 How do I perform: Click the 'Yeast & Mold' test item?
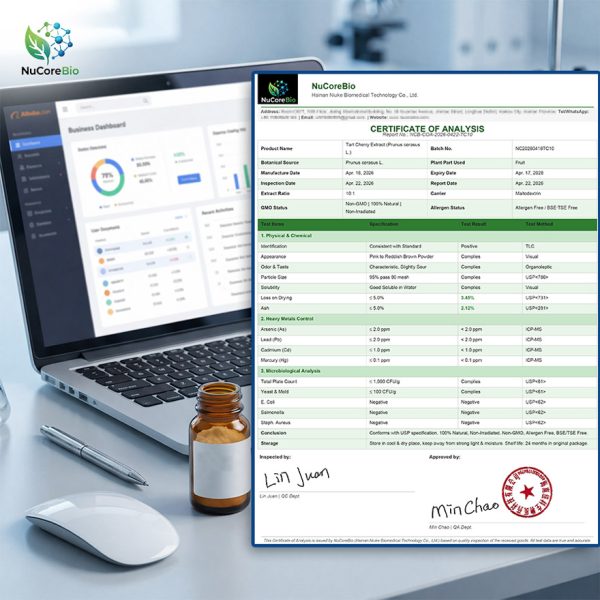(x=275, y=392)
